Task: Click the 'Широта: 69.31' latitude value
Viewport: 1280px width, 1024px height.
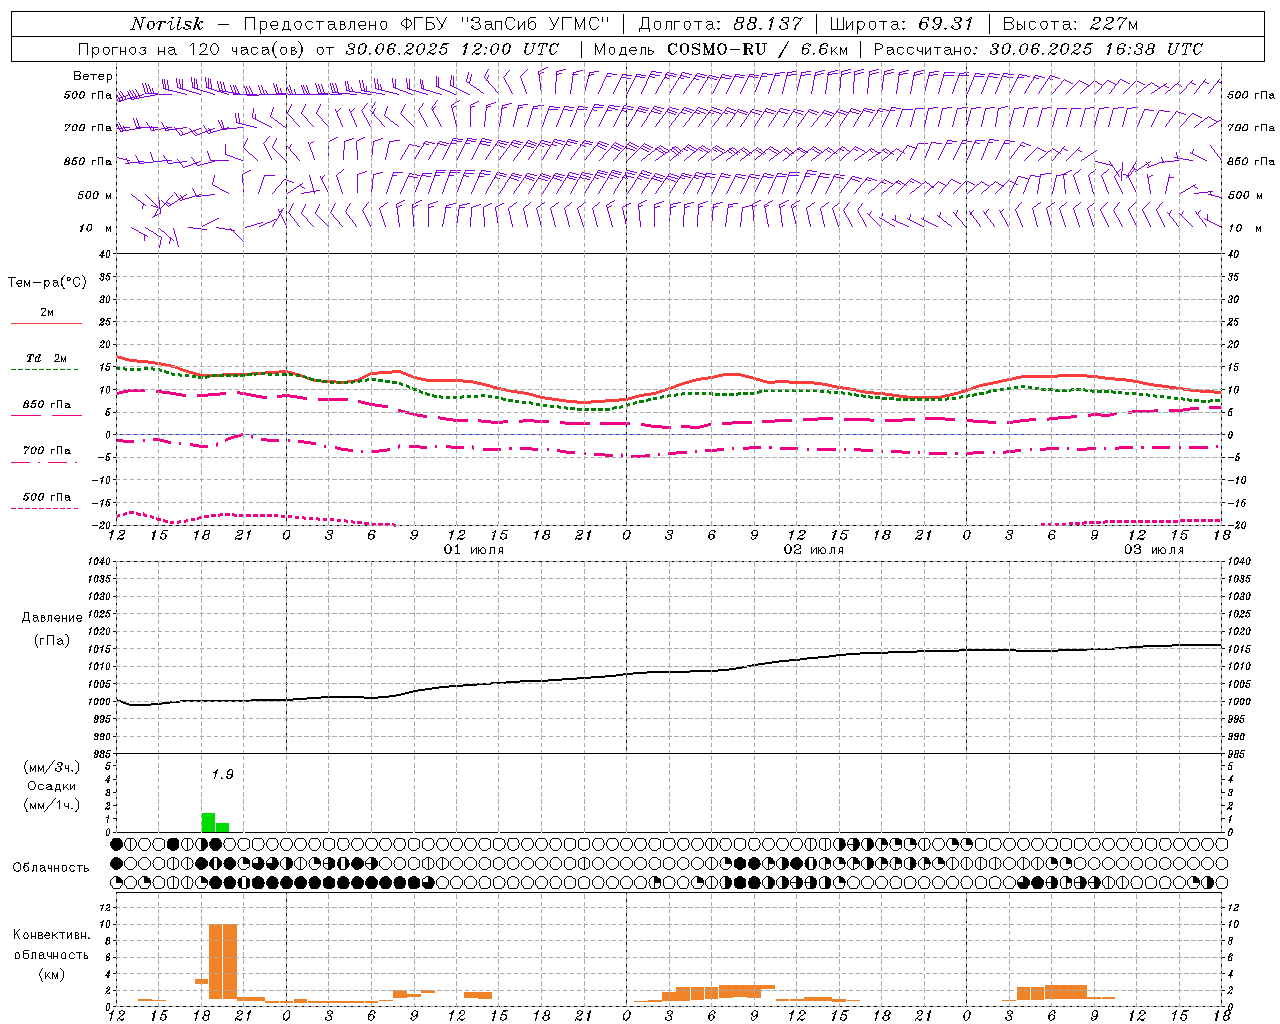Action: pyautogui.click(x=901, y=24)
